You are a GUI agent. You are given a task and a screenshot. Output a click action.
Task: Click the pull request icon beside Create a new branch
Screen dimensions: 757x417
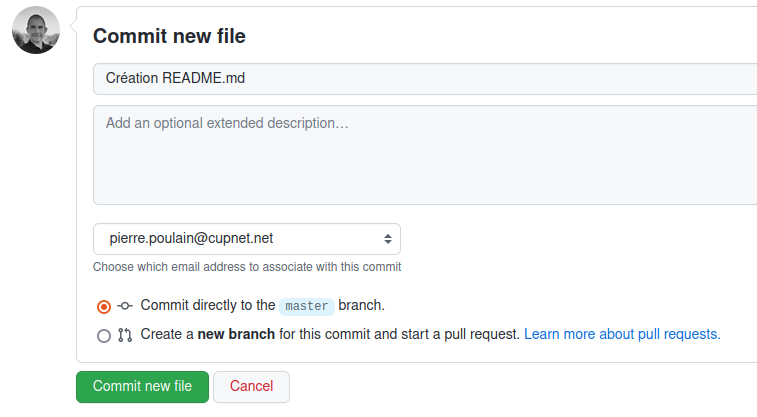pyautogui.click(x=125, y=335)
